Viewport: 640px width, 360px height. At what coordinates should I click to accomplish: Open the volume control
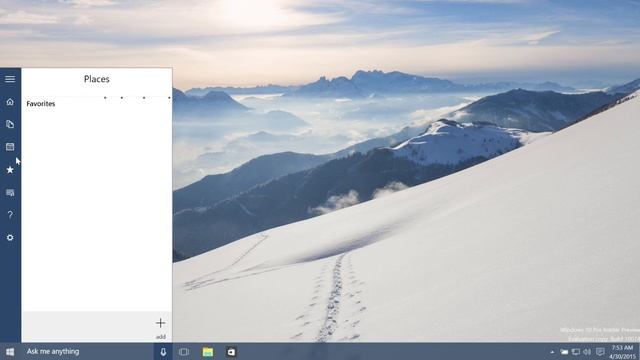point(587,352)
